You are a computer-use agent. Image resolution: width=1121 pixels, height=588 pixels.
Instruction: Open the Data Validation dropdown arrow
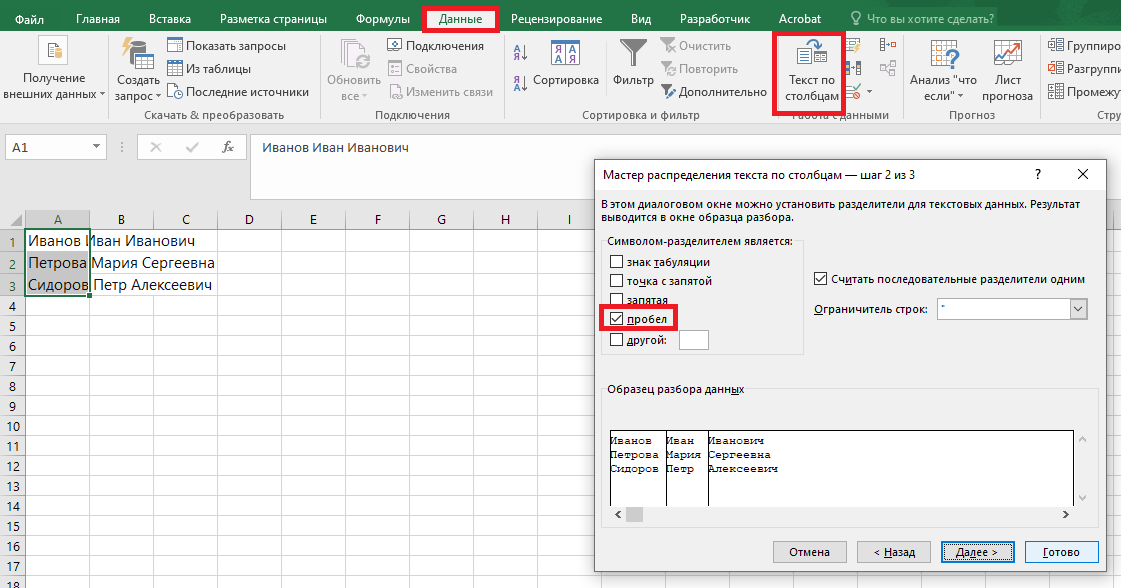[x=869, y=92]
